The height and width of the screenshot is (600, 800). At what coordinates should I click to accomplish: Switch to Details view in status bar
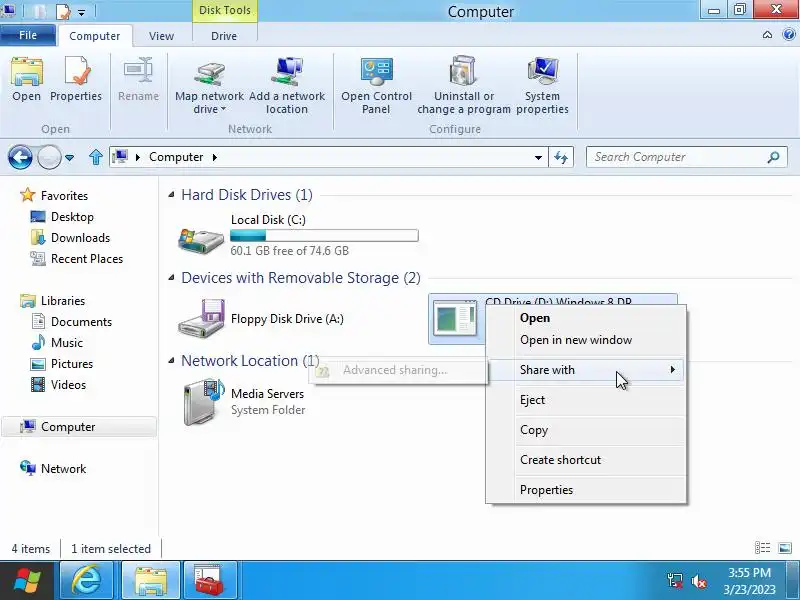point(762,548)
